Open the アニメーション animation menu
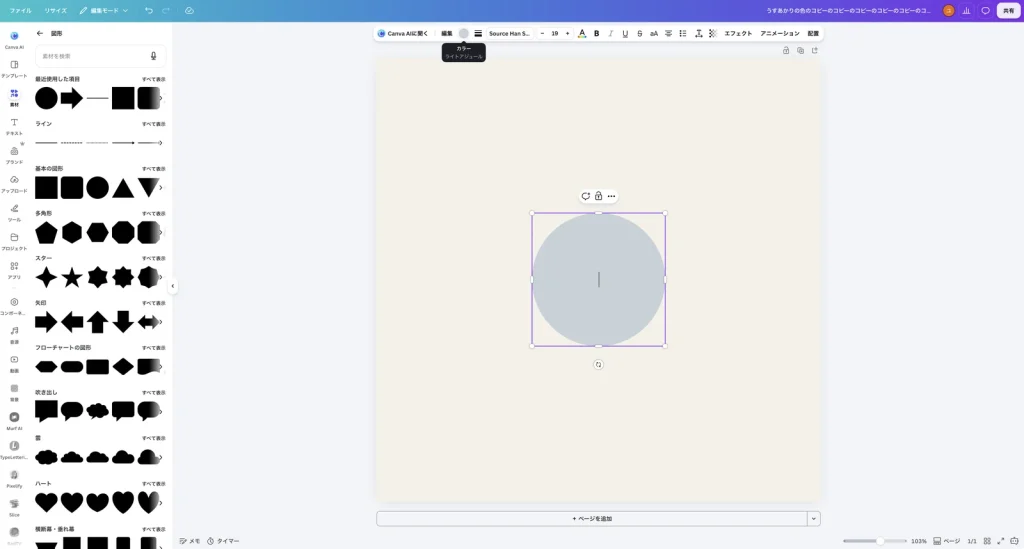The height and width of the screenshot is (549, 1024). [780, 33]
